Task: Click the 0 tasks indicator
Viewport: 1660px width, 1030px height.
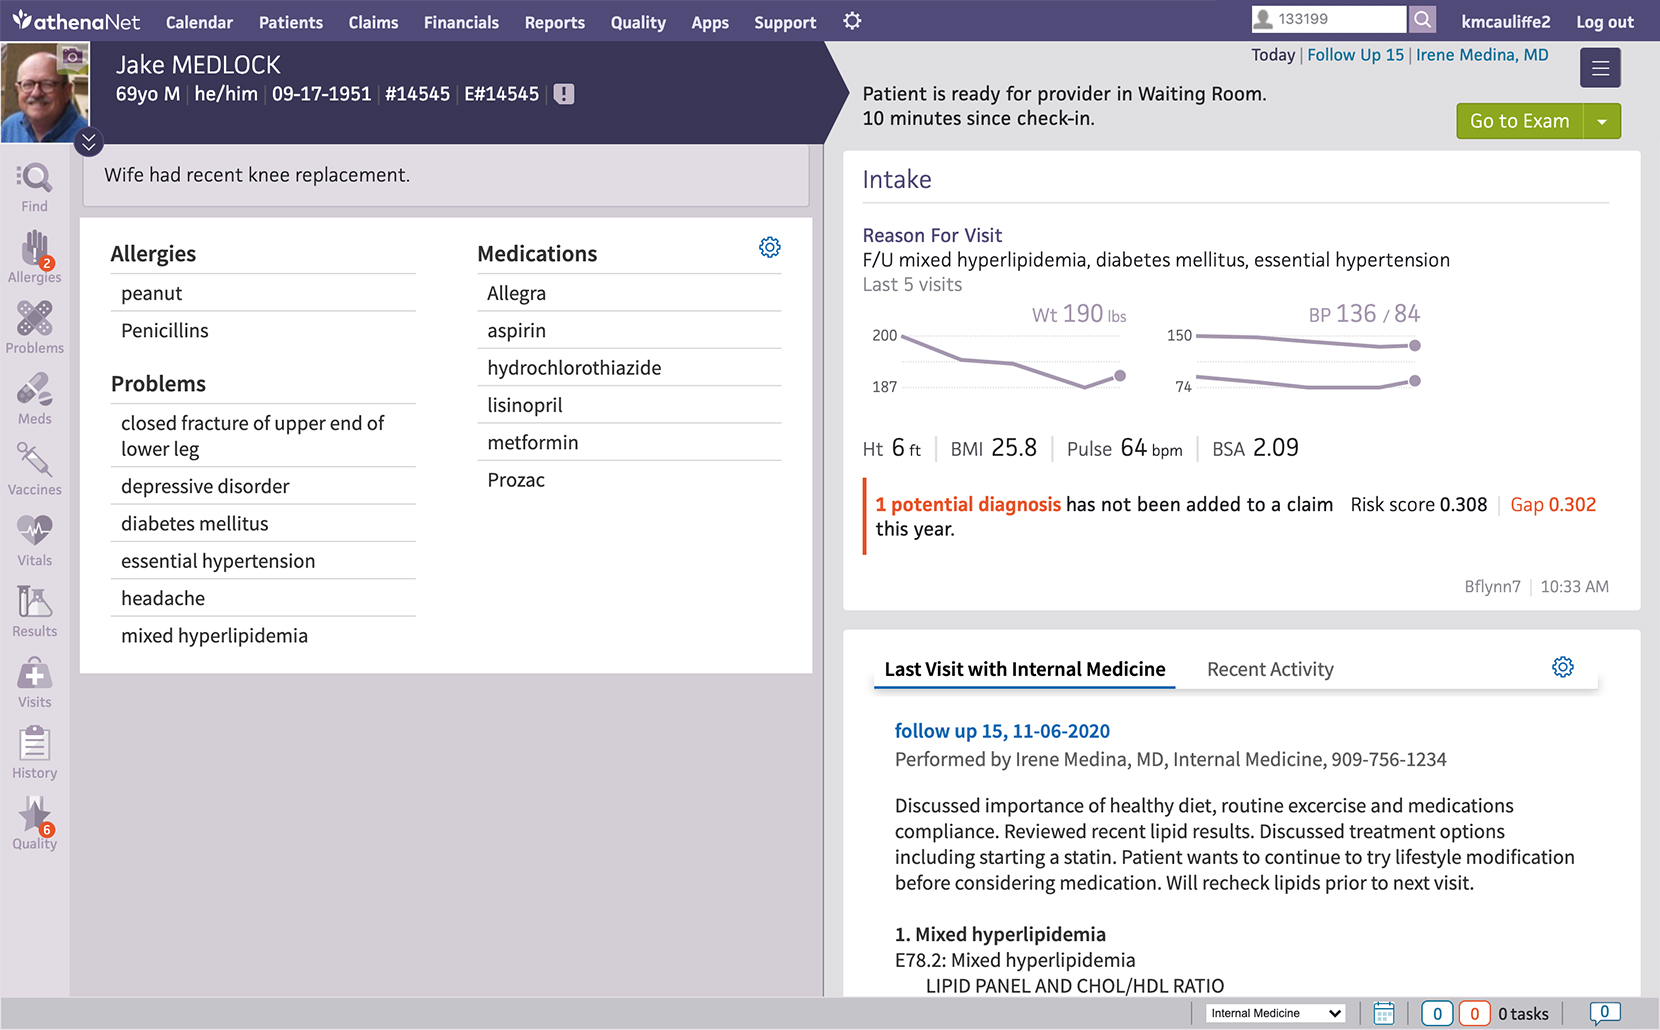Action: [x=1523, y=1014]
